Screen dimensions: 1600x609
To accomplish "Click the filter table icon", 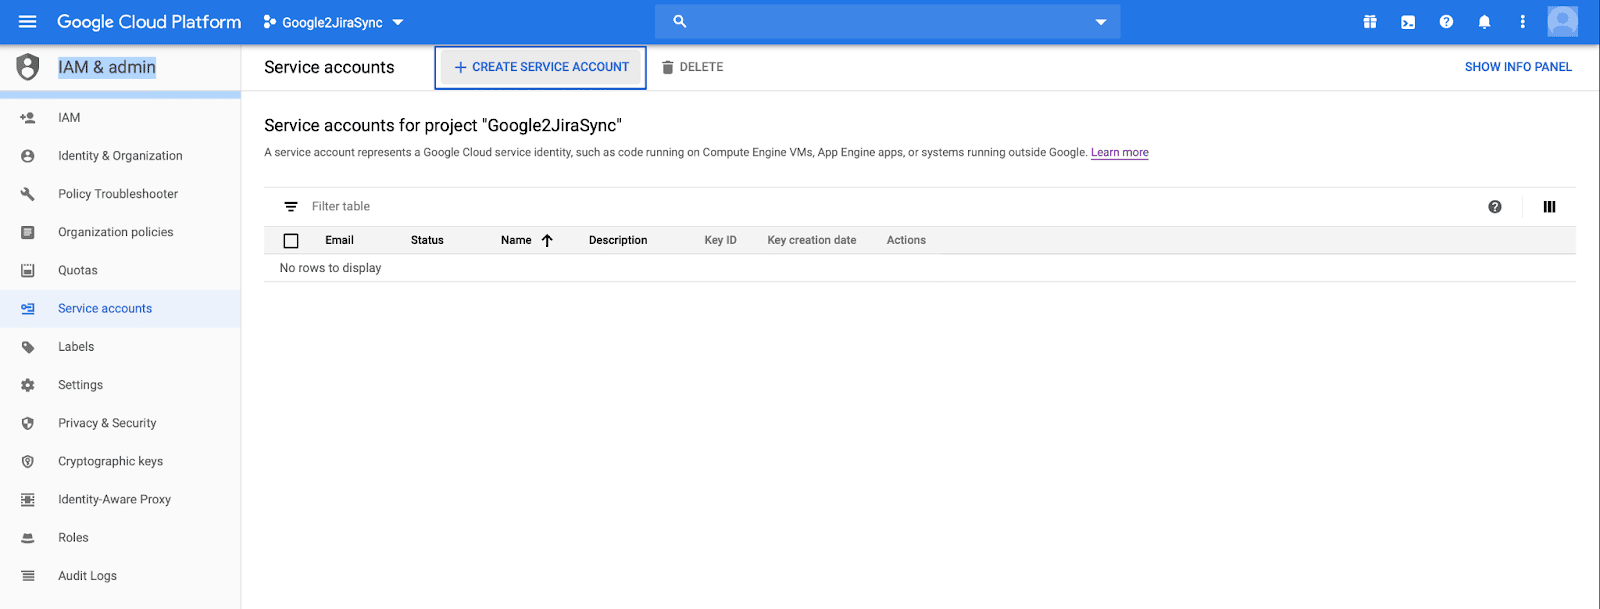I will click(x=291, y=206).
